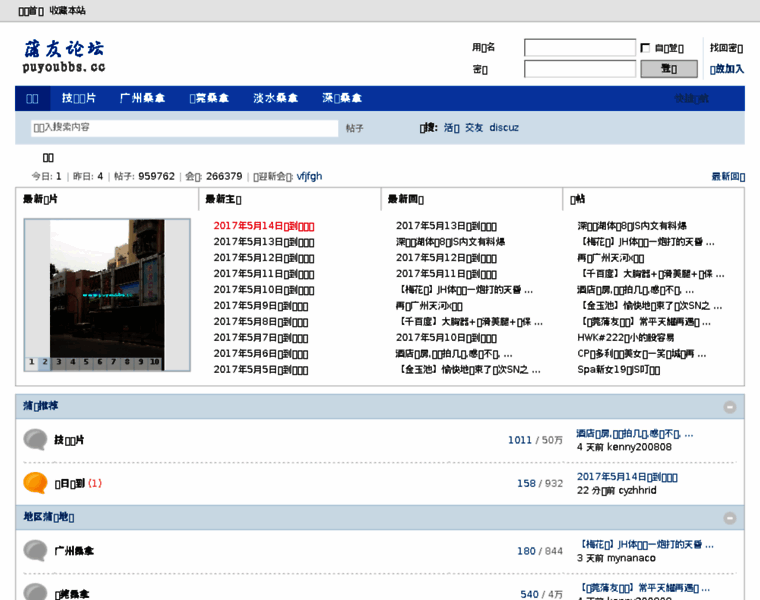The height and width of the screenshot is (600, 760).
Task: Select slideshow page number 7
Action: click(x=112, y=362)
